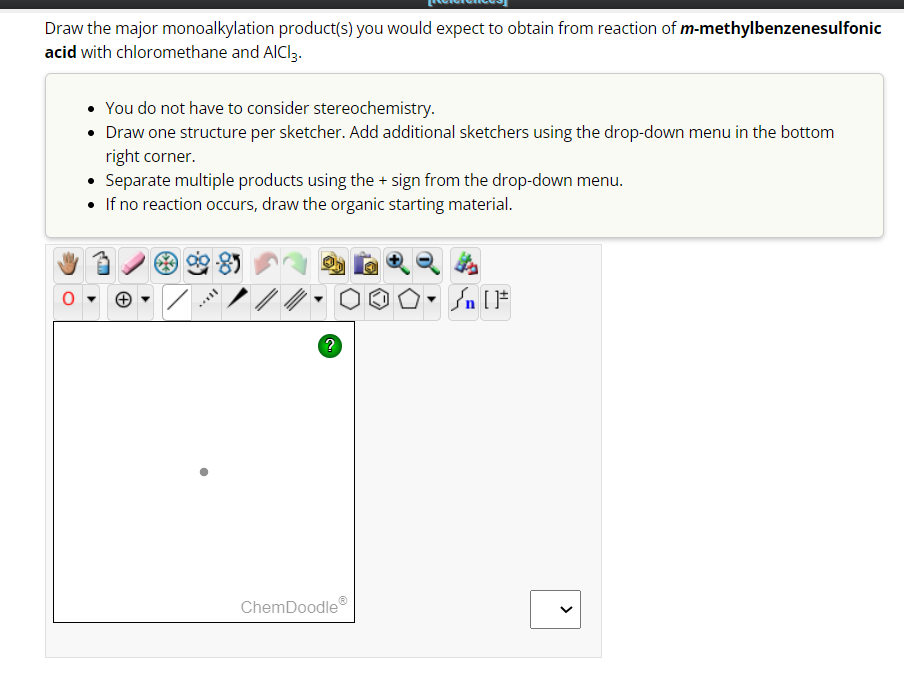Viewport: 904px width, 685px height.
Task: Click the Undo arrow
Action: click(x=265, y=263)
